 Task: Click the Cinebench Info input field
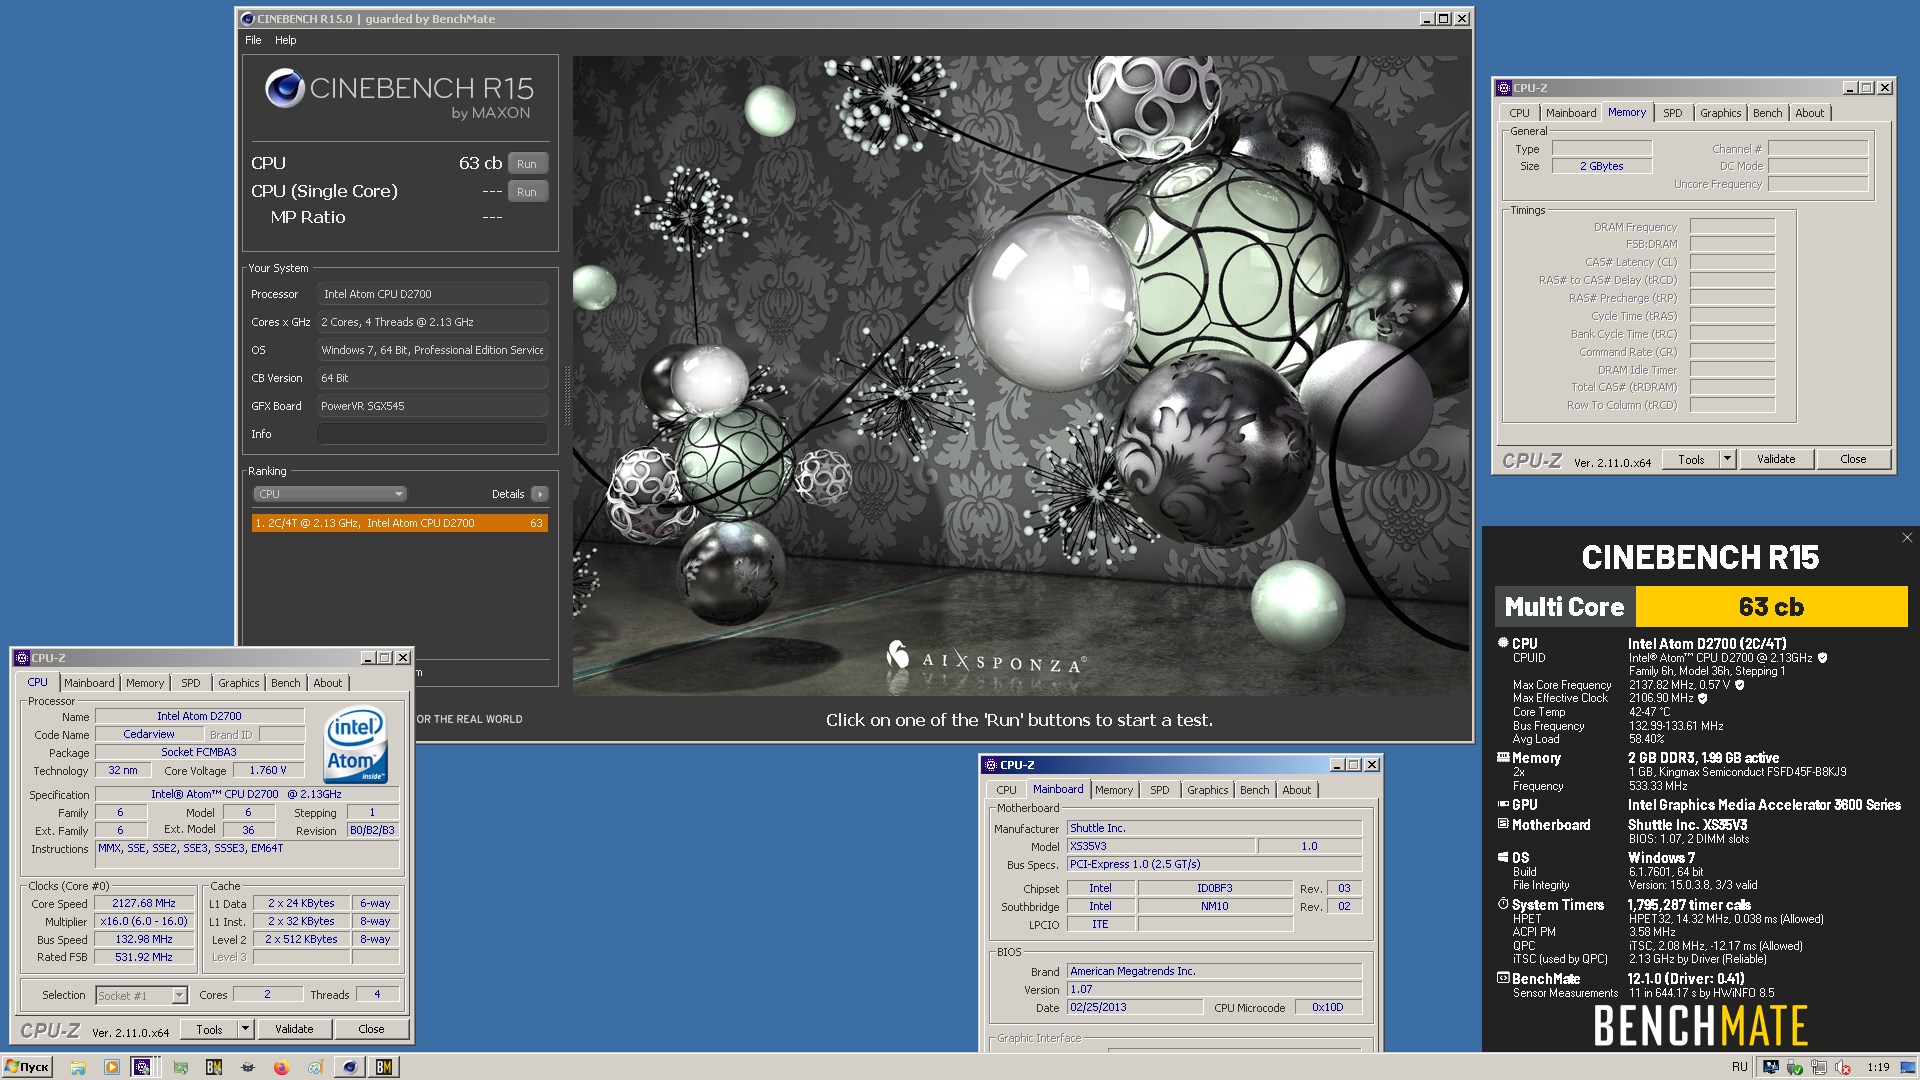432,434
